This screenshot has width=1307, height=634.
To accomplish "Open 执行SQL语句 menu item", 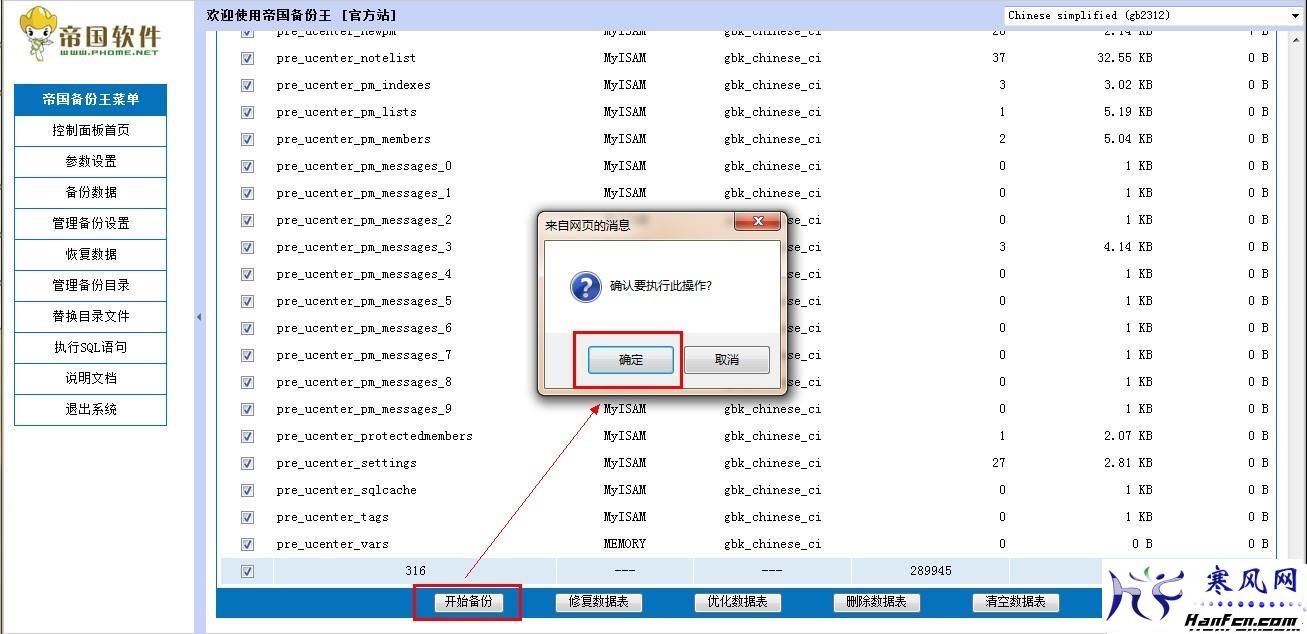I will 91,348.
